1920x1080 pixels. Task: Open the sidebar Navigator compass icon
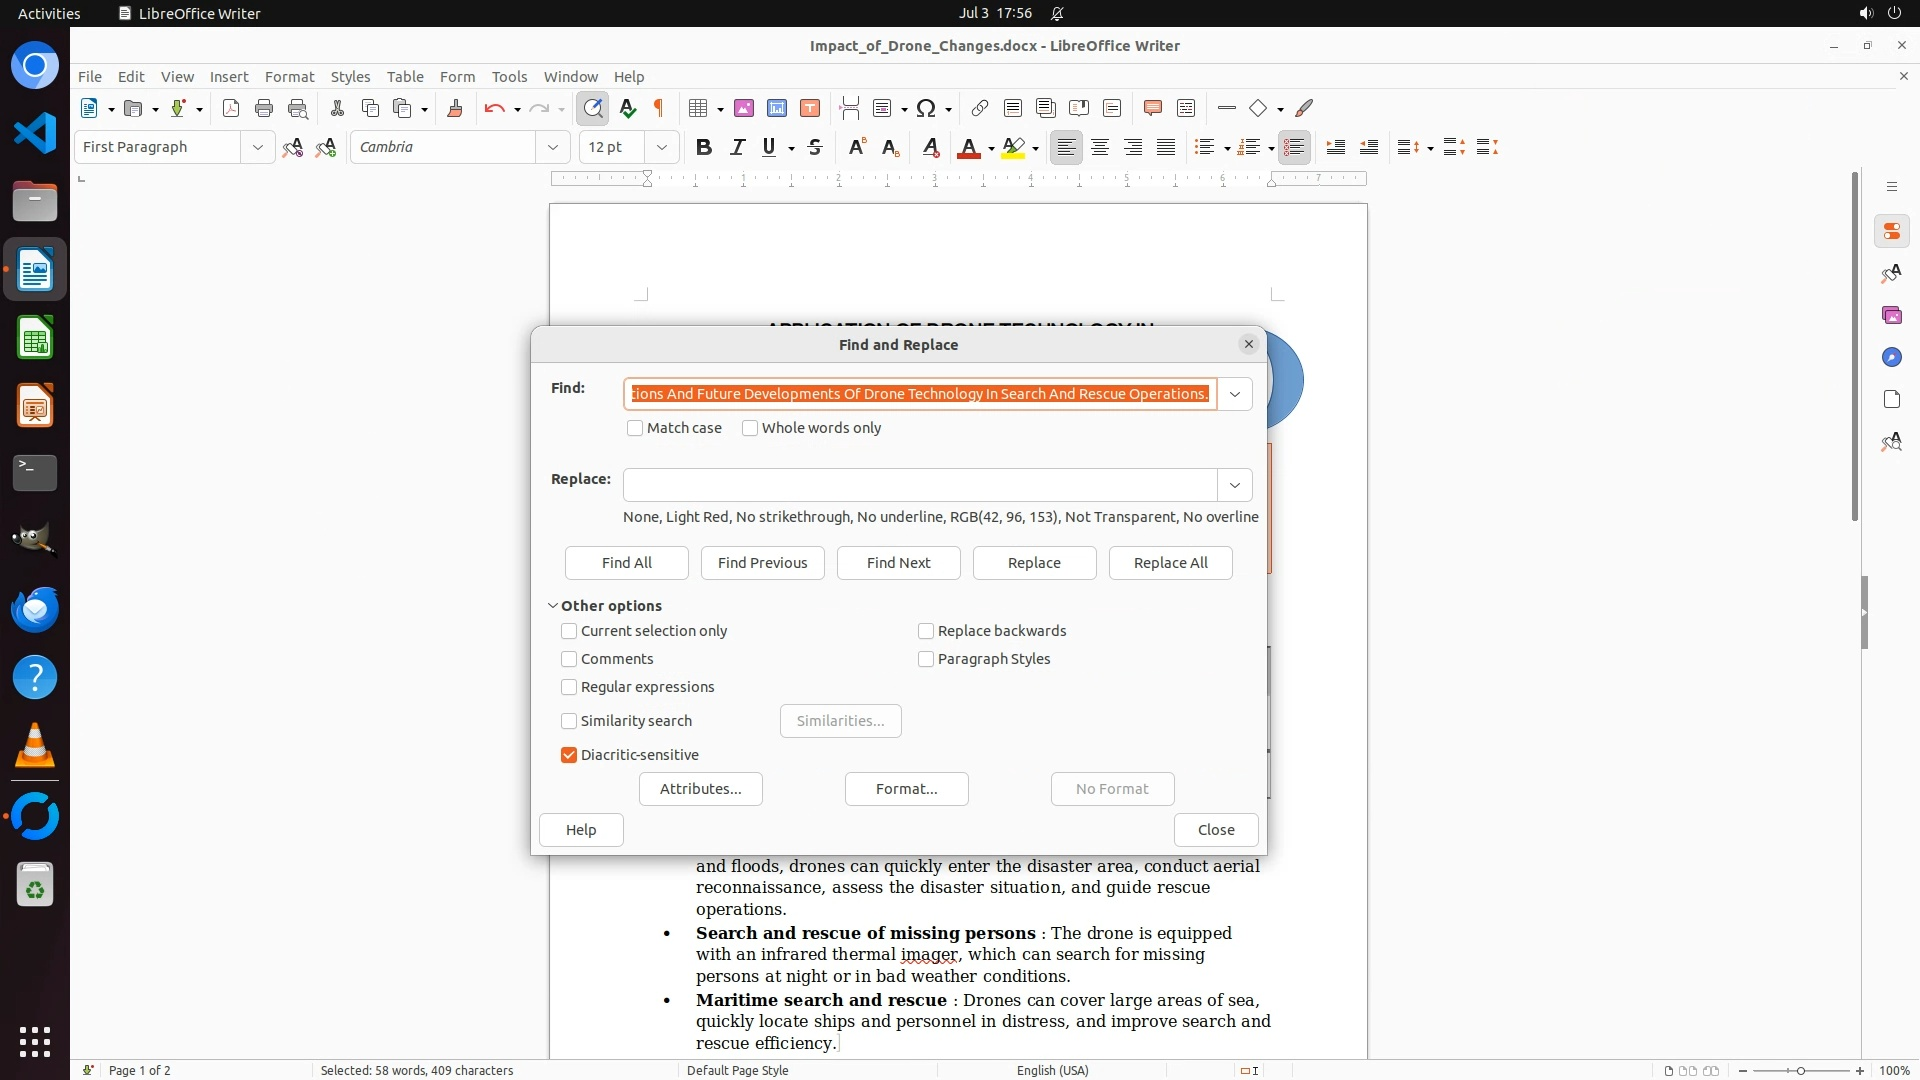tap(1891, 357)
